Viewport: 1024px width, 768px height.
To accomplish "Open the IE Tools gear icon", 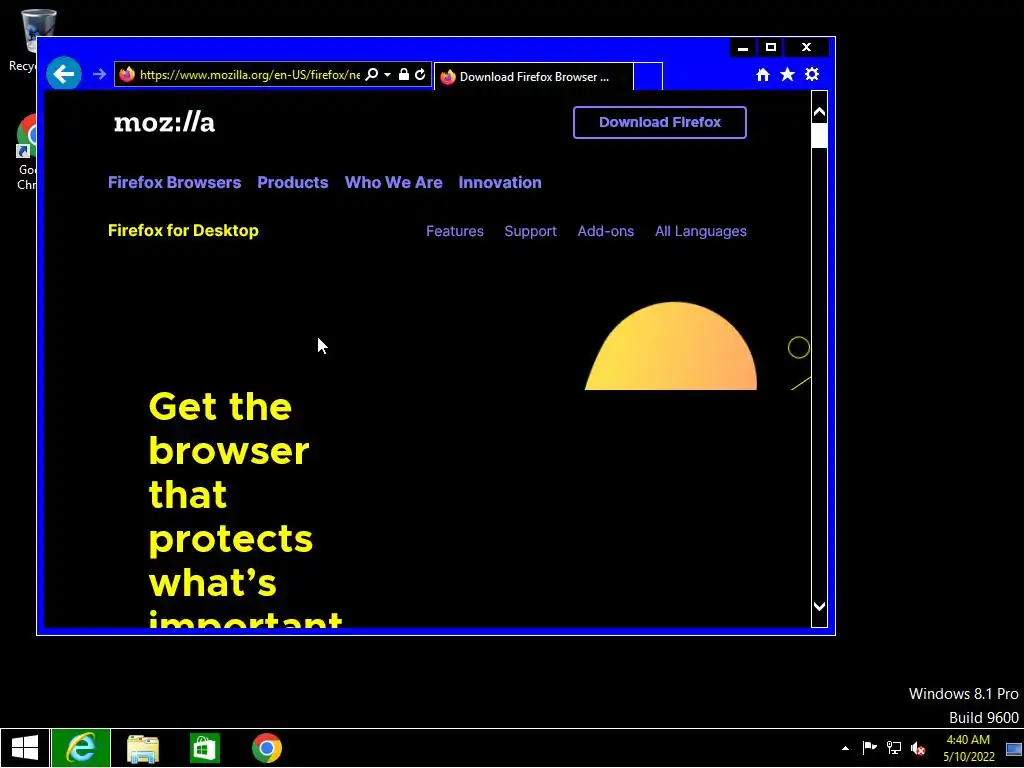I will click(x=812, y=74).
